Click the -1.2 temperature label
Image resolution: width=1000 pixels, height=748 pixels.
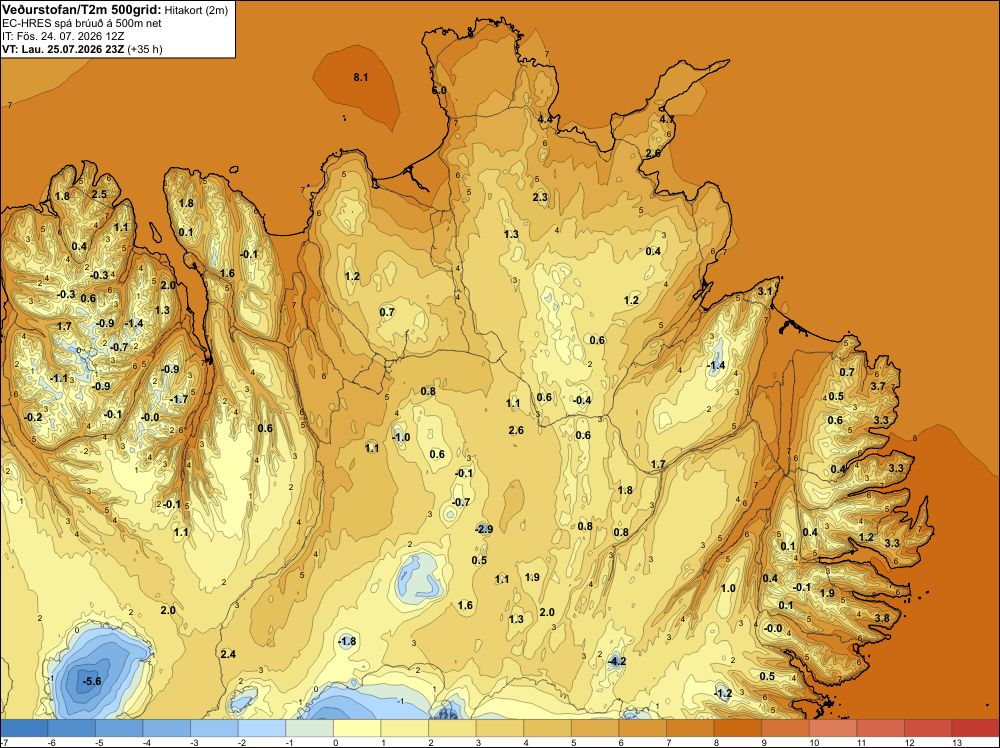(x=723, y=693)
